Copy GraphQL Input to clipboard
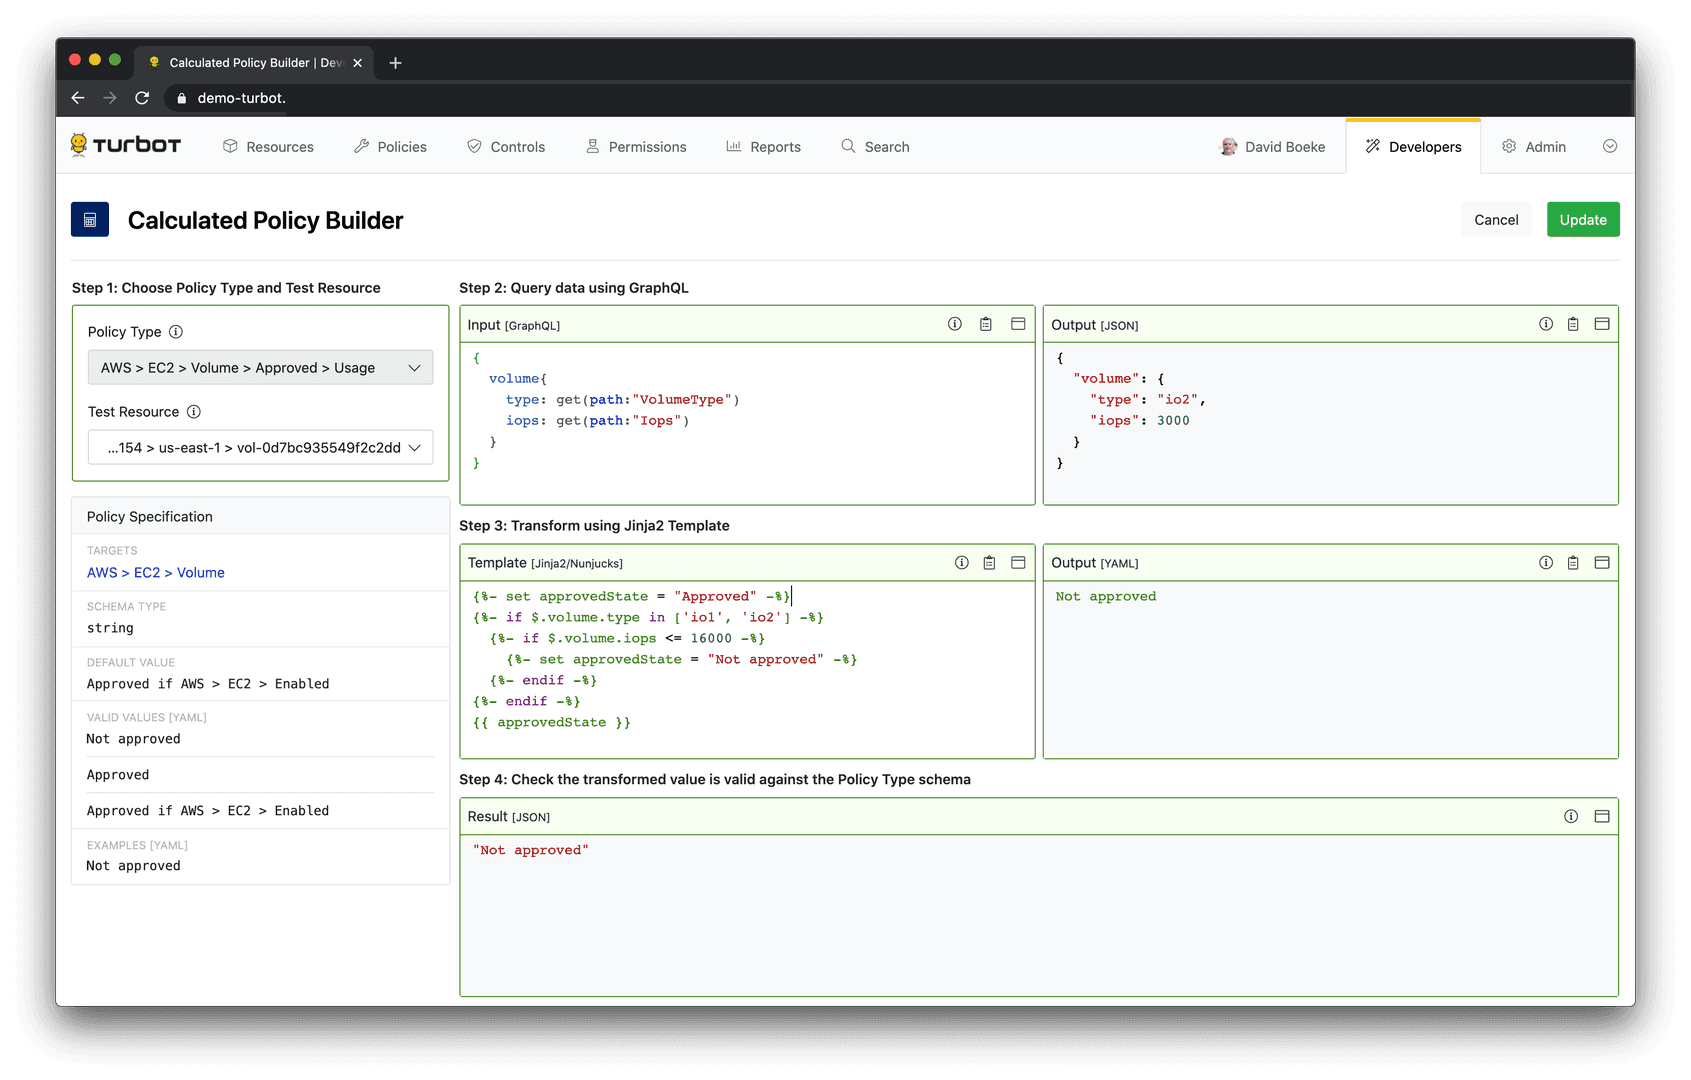Viewport: 1691px width, 1080px height. click(x=986, y=324)
